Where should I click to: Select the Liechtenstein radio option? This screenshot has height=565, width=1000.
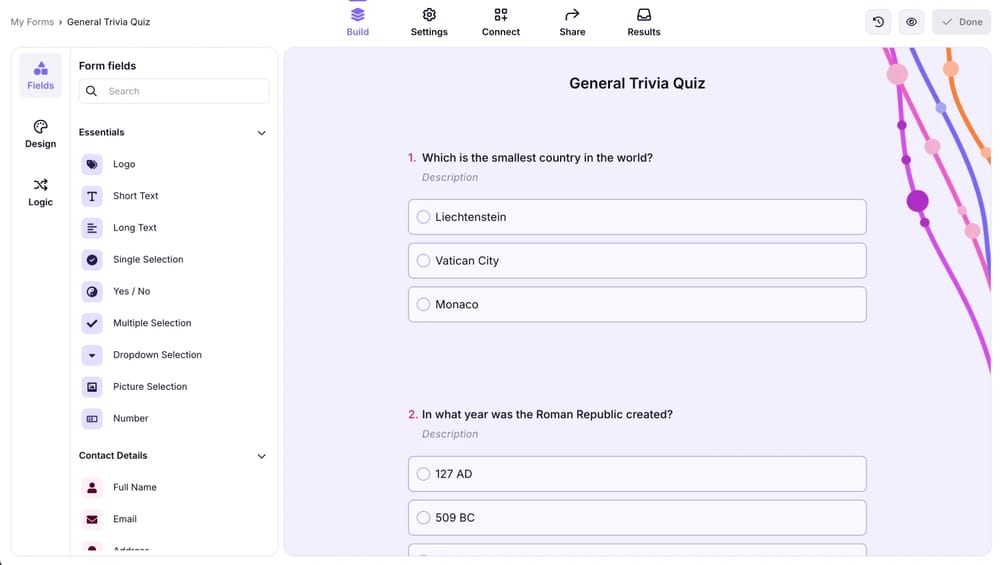(423, 217)
